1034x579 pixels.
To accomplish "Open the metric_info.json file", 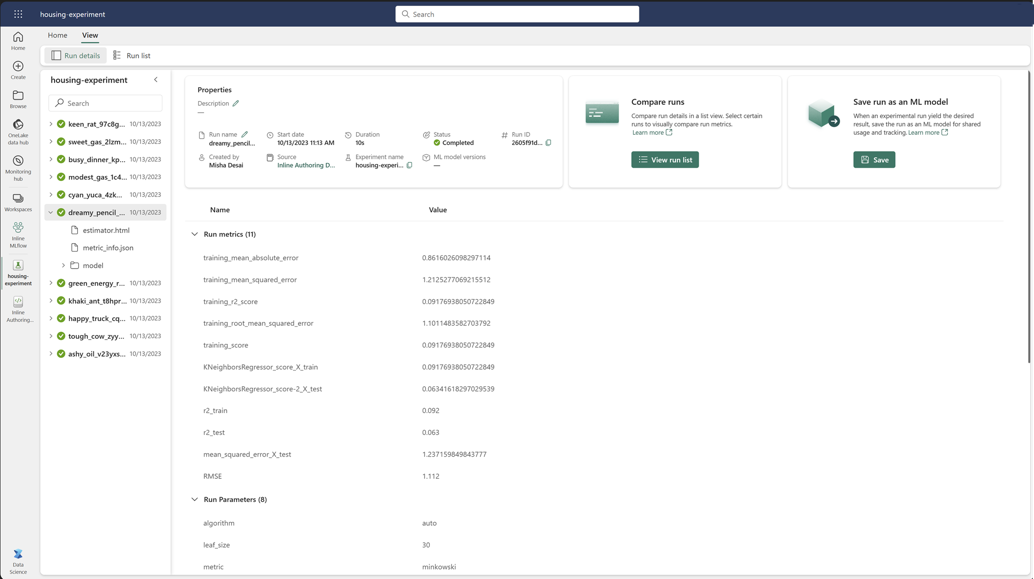I will click(x=107, y=247).
